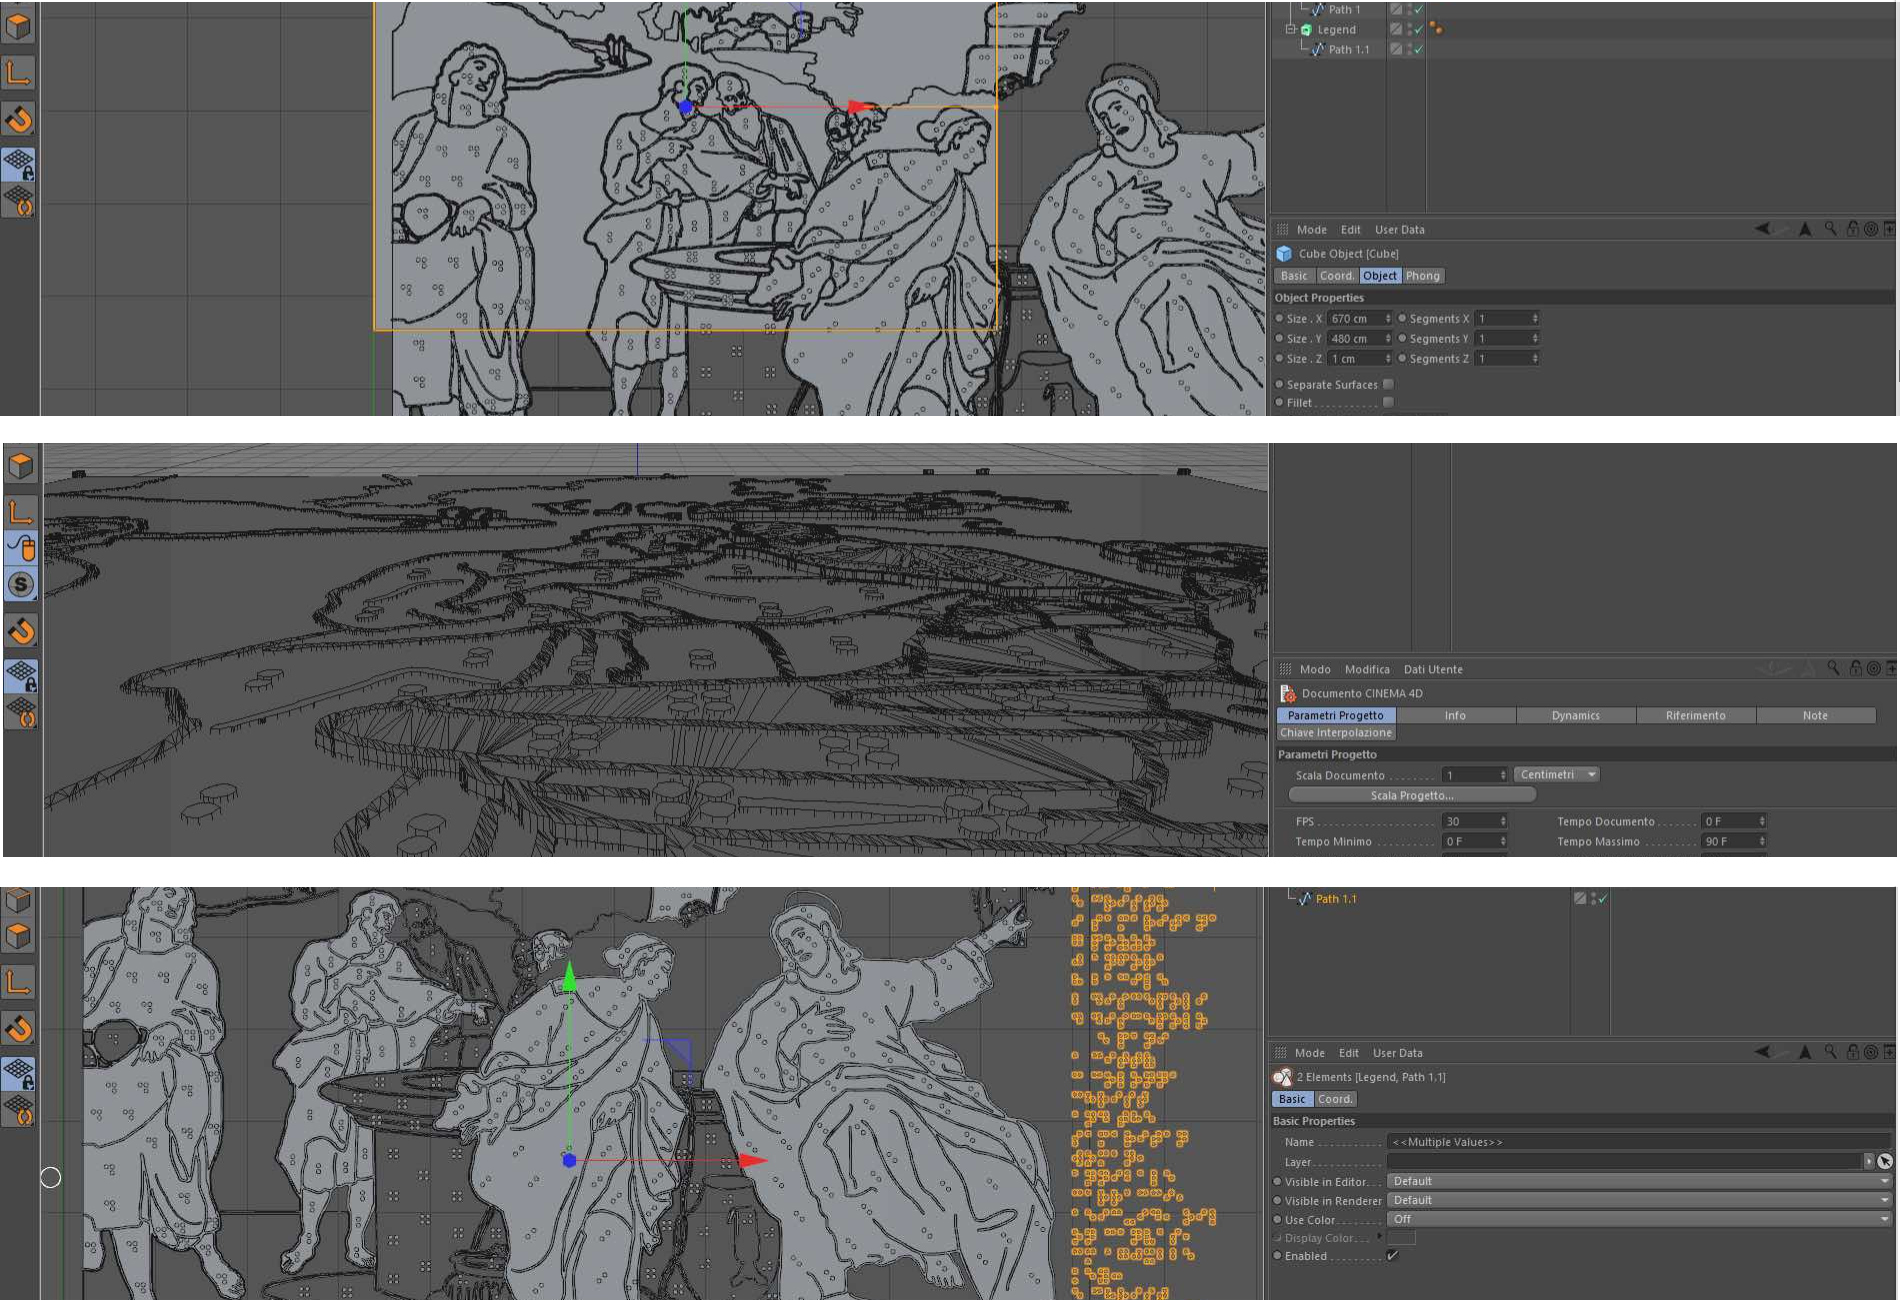
Task: Lock the 2 Elements attribute panel
Action: coord(1853,1052)
